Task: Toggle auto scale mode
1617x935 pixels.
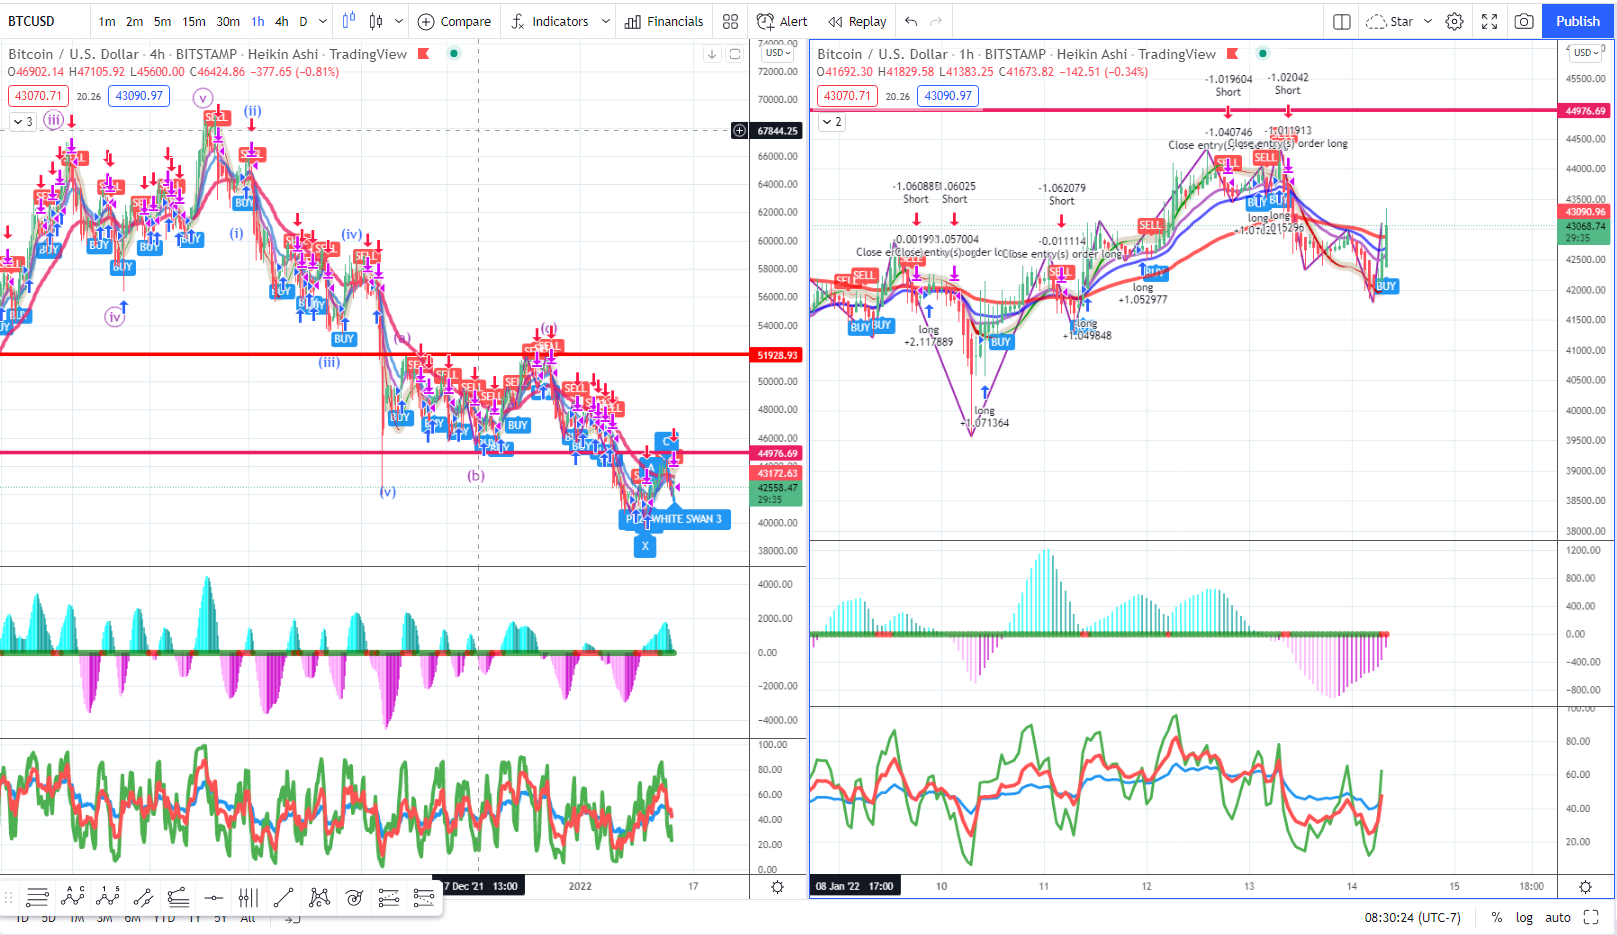Action: click(1558, 917)
